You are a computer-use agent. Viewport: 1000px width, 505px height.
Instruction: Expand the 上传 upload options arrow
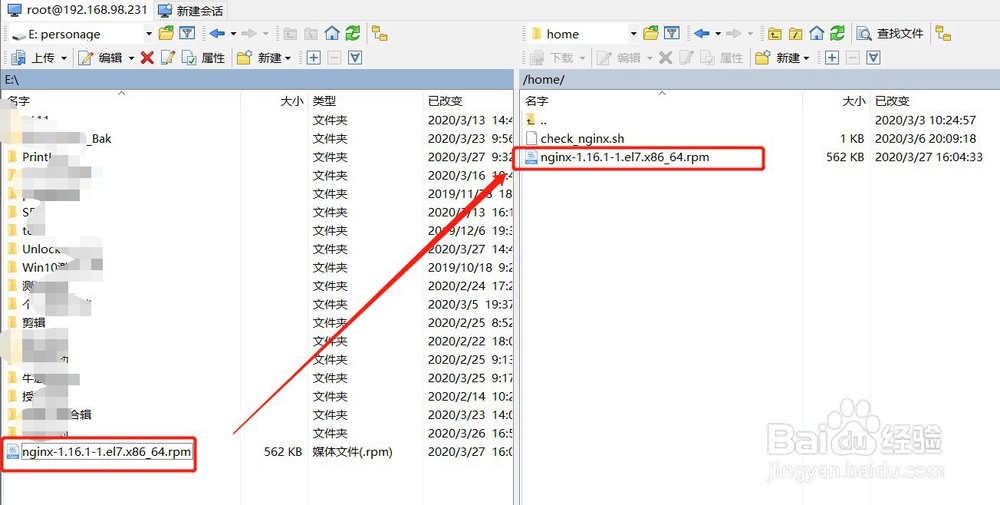[64, 58]
